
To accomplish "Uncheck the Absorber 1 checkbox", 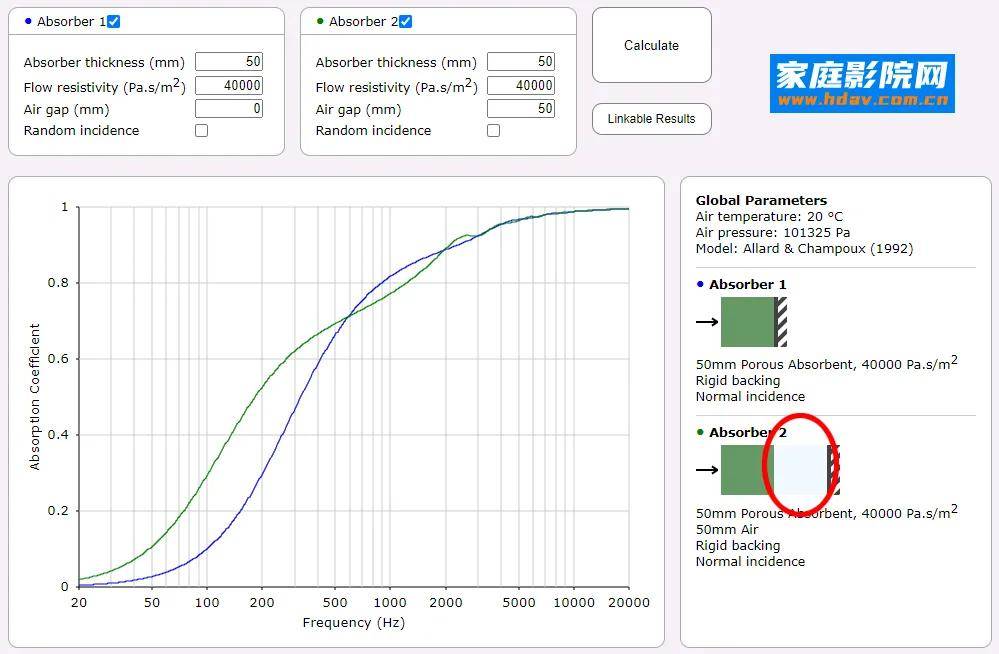I will click(114, 22).
